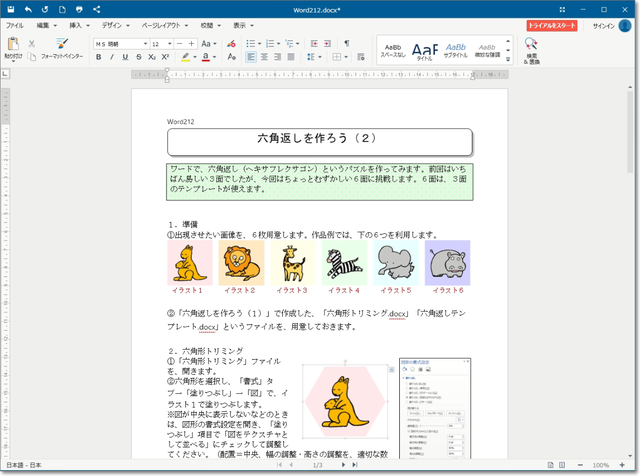Click the red トライアルをスタート button
The image size is (640, 476).
pyautogui.click(x=551, y=24)
